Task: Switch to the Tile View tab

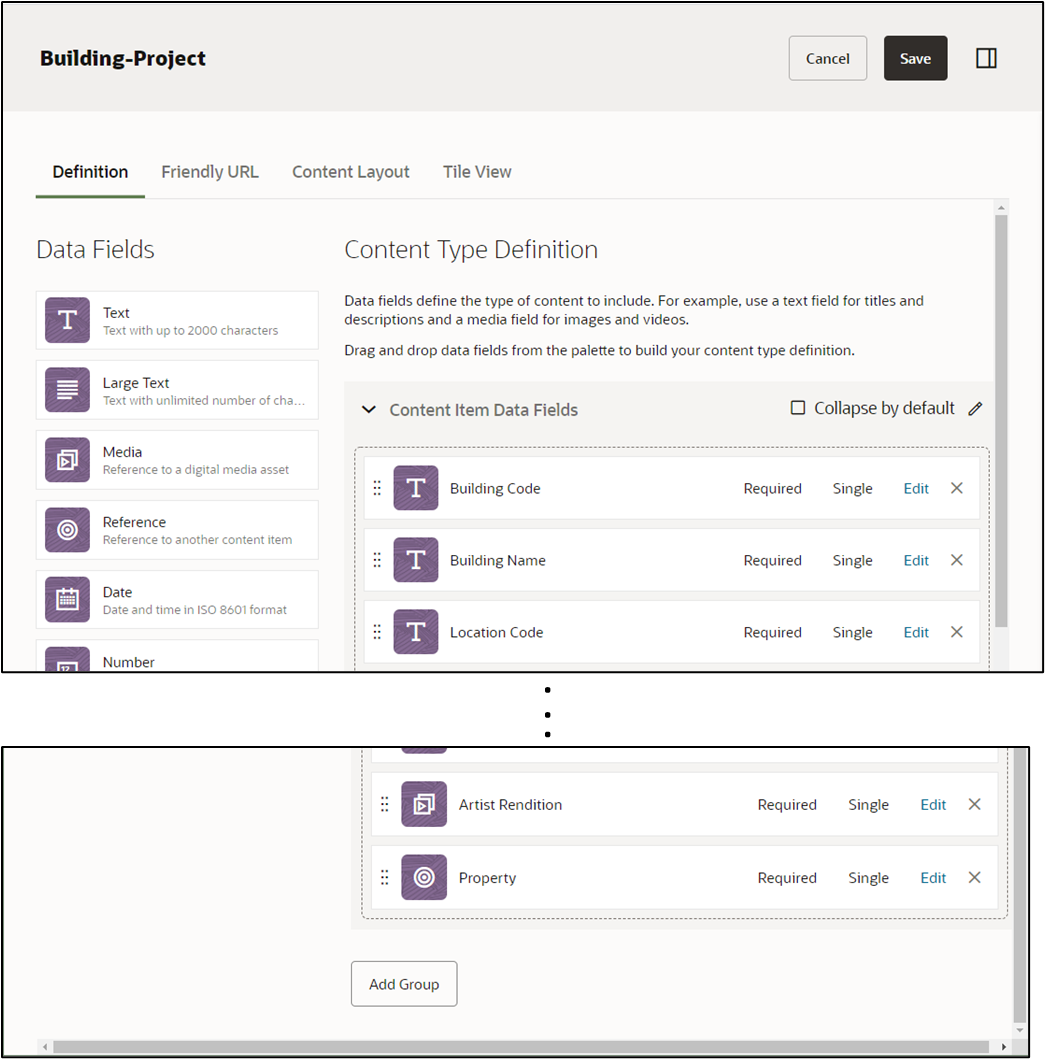Action: [476, 171]
